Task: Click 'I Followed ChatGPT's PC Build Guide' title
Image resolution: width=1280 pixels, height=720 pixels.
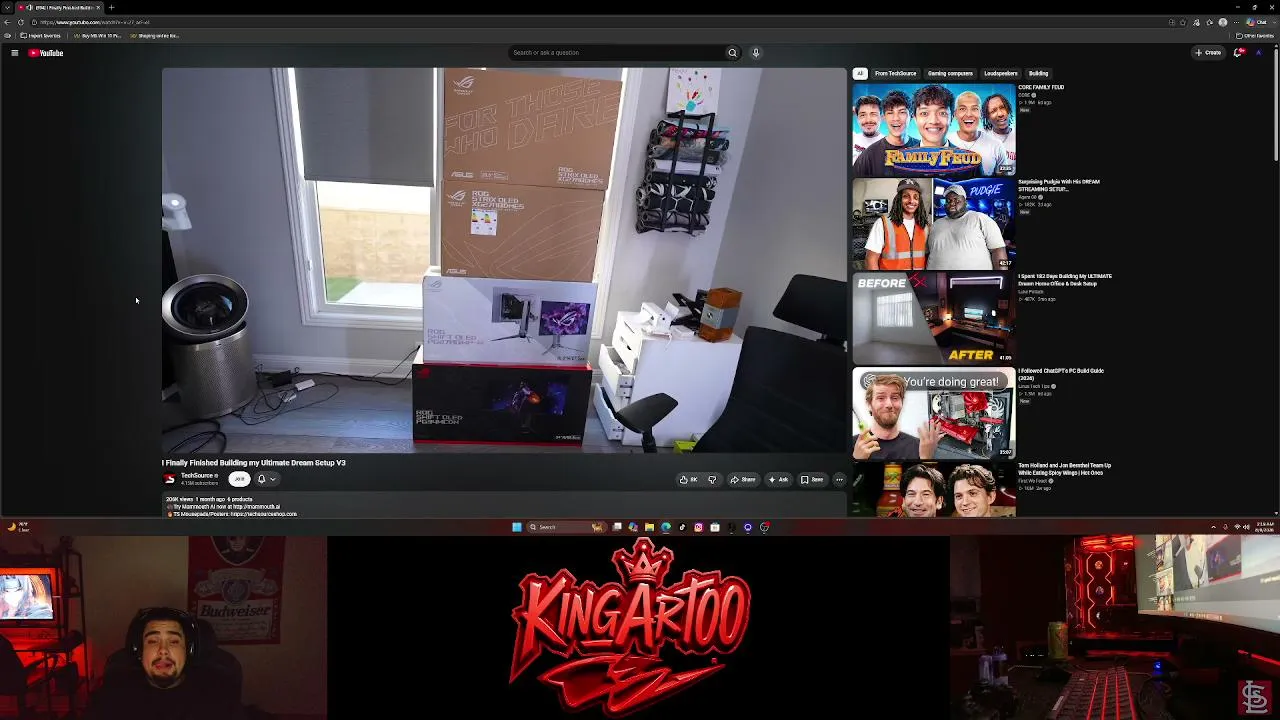Action: [1061, 374]
